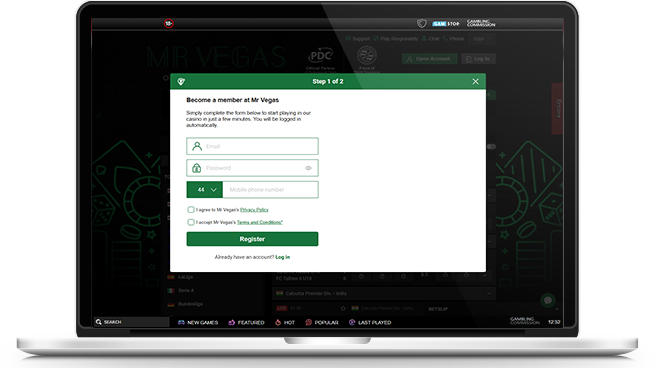Screen dimensions: 654x368
Task: Click the Gambling Commission logo in bottom bar
Action: click(x=524, y=321)
